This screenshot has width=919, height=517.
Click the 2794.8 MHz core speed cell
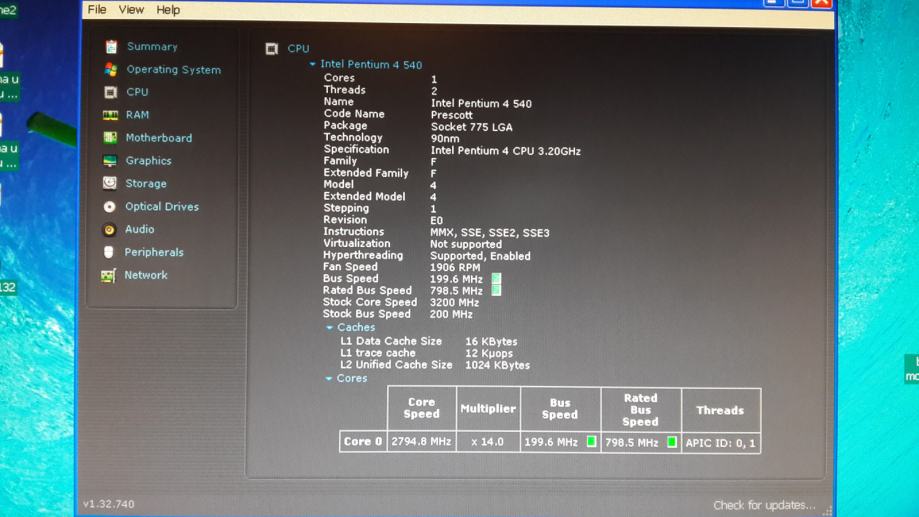421,441
